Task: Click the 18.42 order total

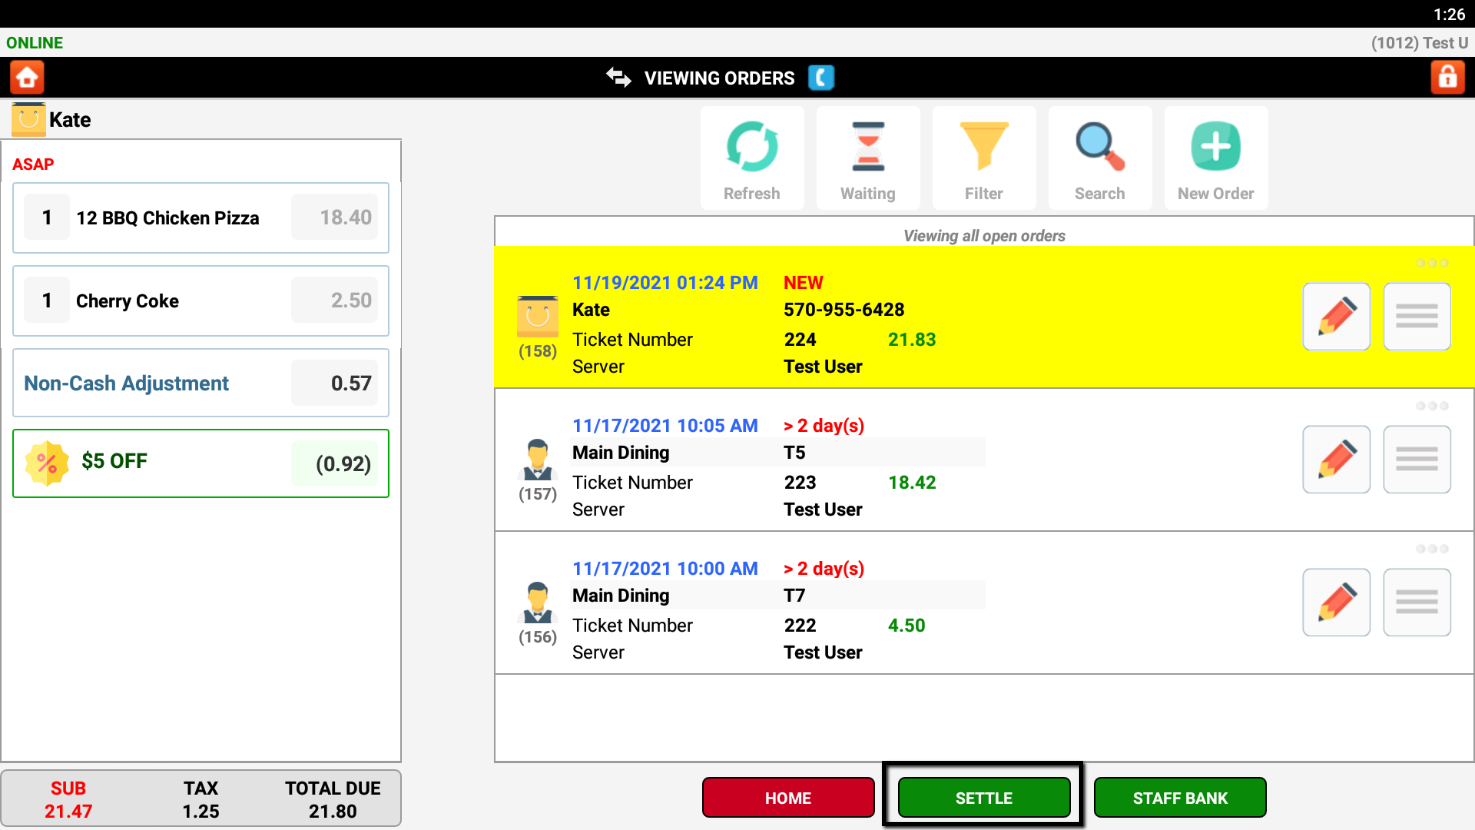Action: coord(912,483)
